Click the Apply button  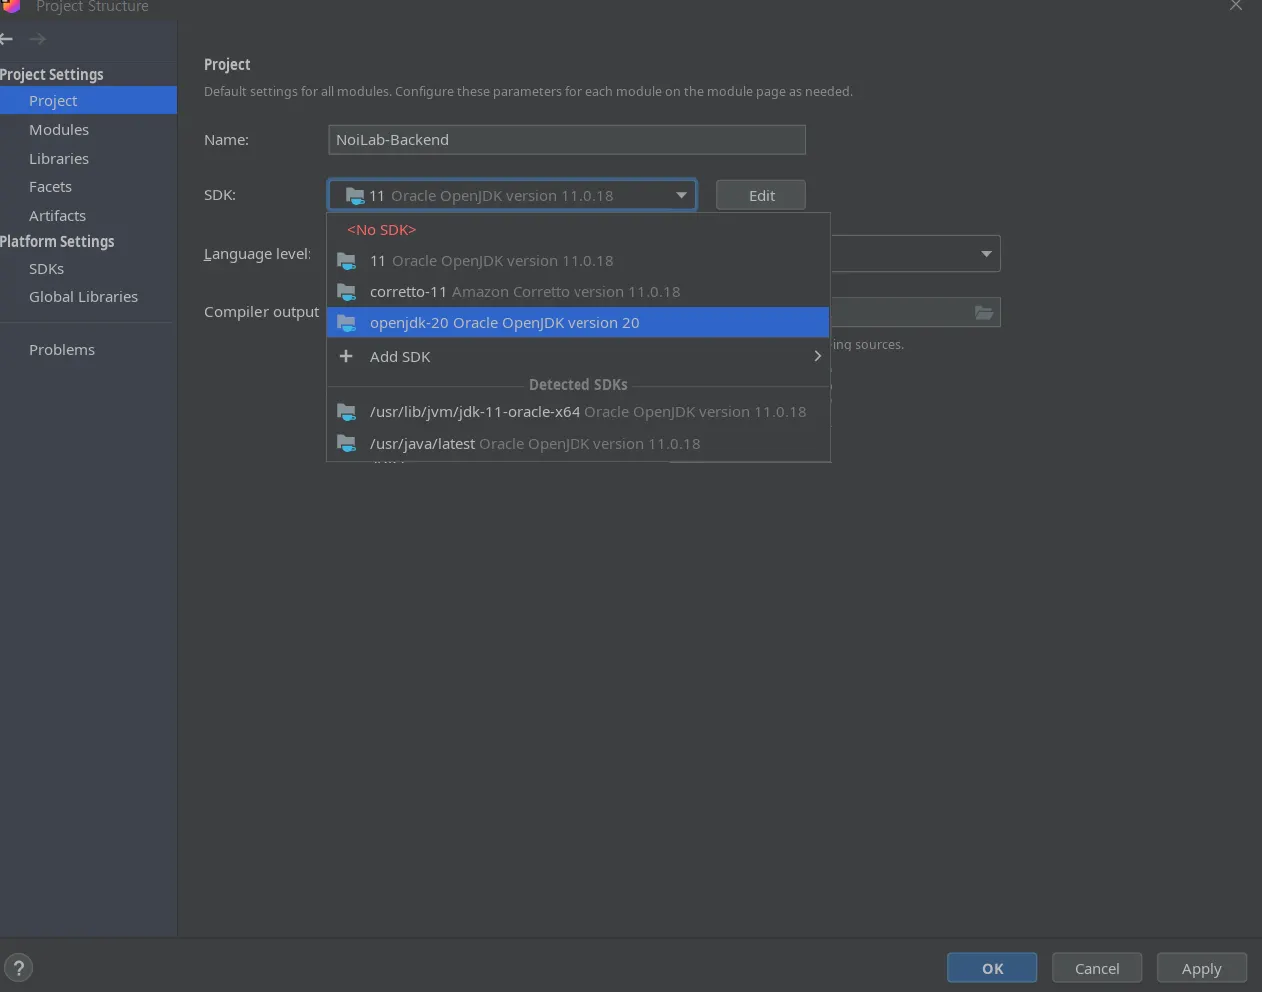(x=1201, y=968)
